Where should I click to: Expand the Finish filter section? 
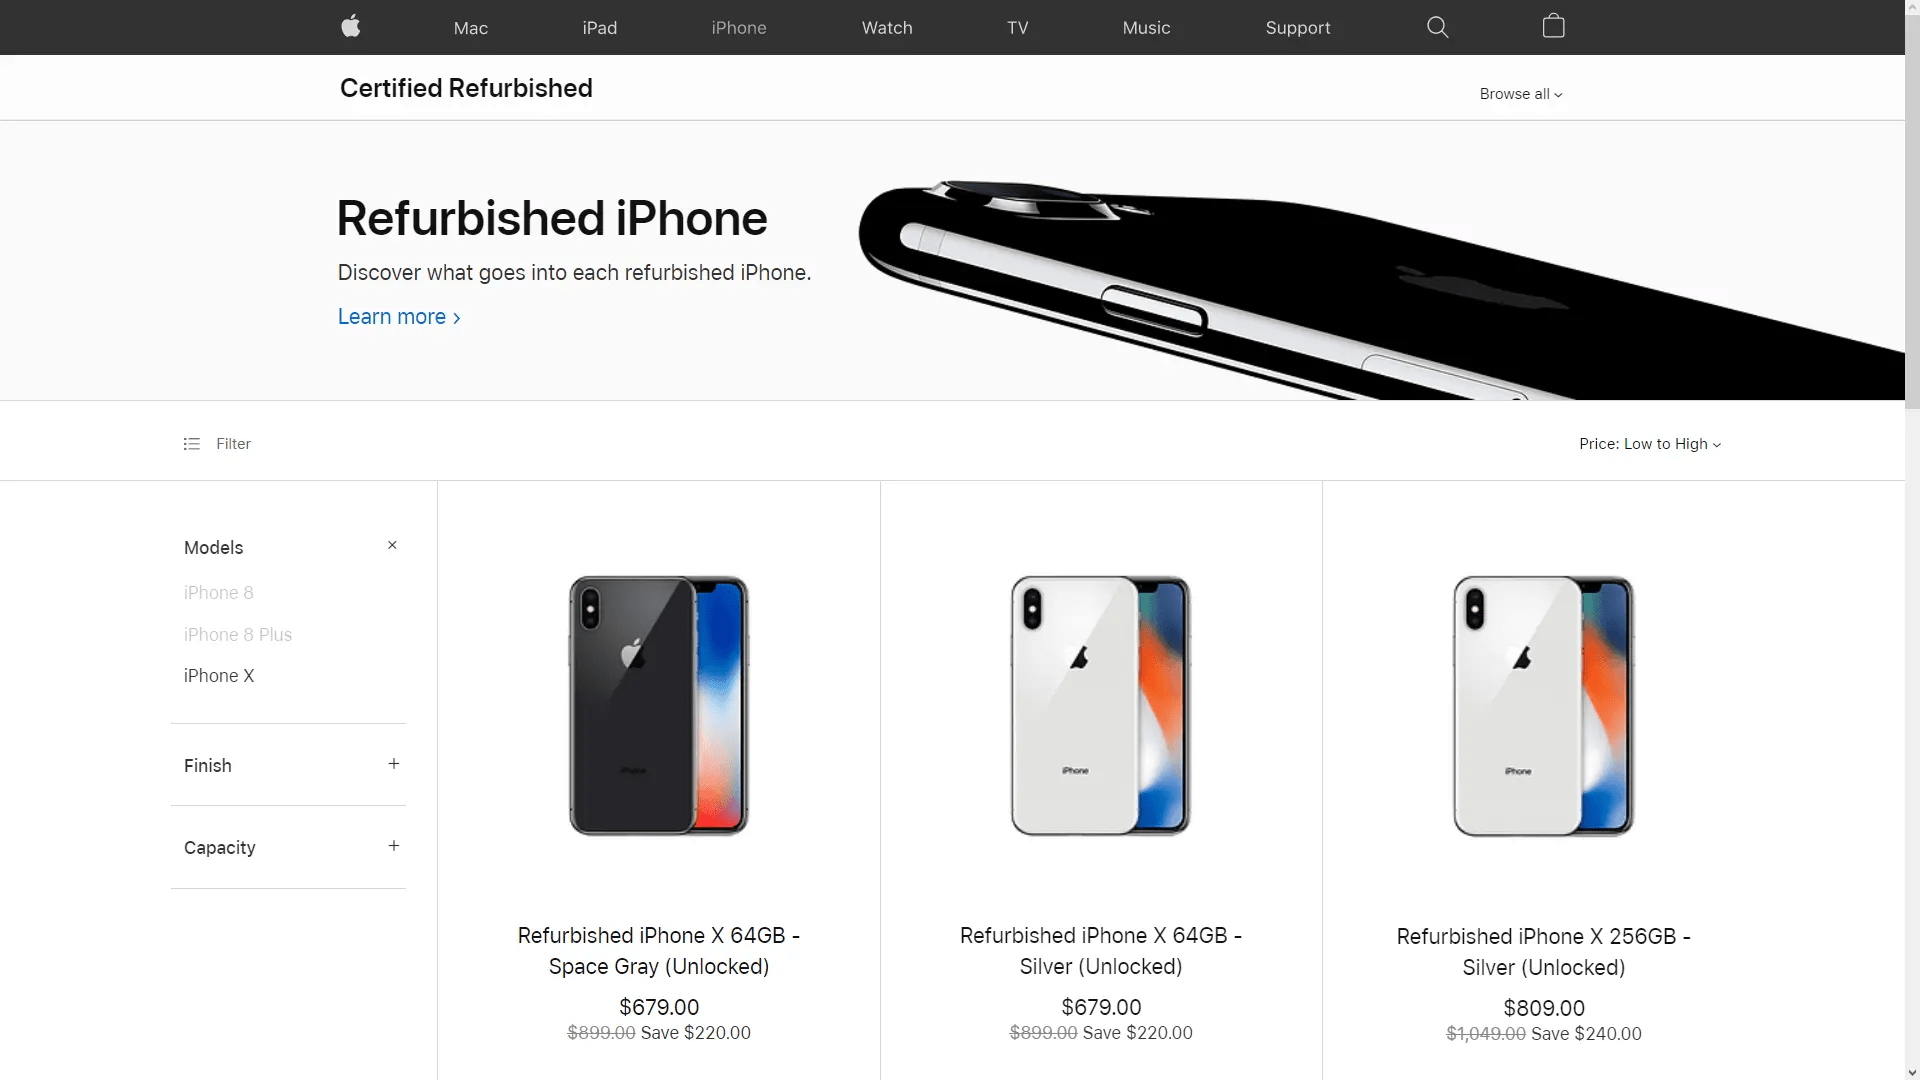(393, 764)
